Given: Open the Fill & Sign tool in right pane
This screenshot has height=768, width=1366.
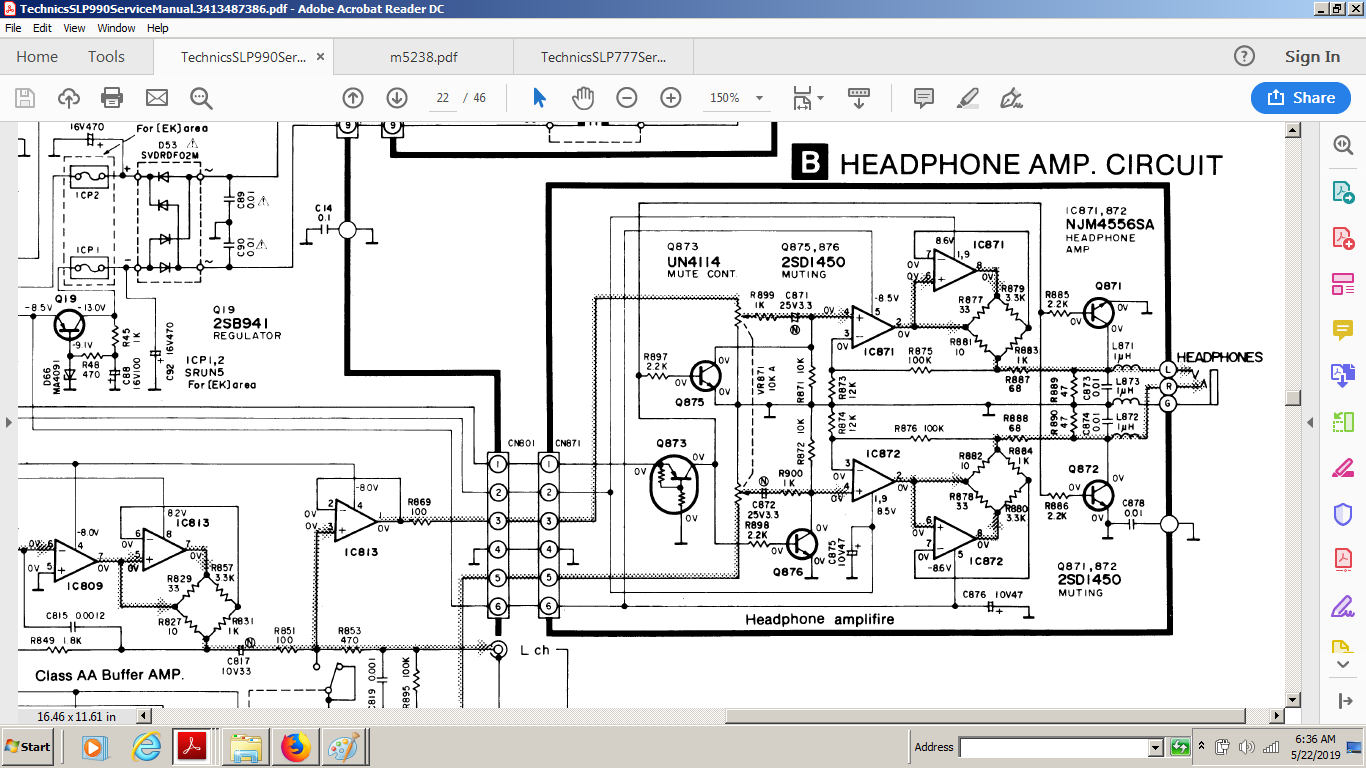Looking at the screenshot, I should [x=1342, y=467].
